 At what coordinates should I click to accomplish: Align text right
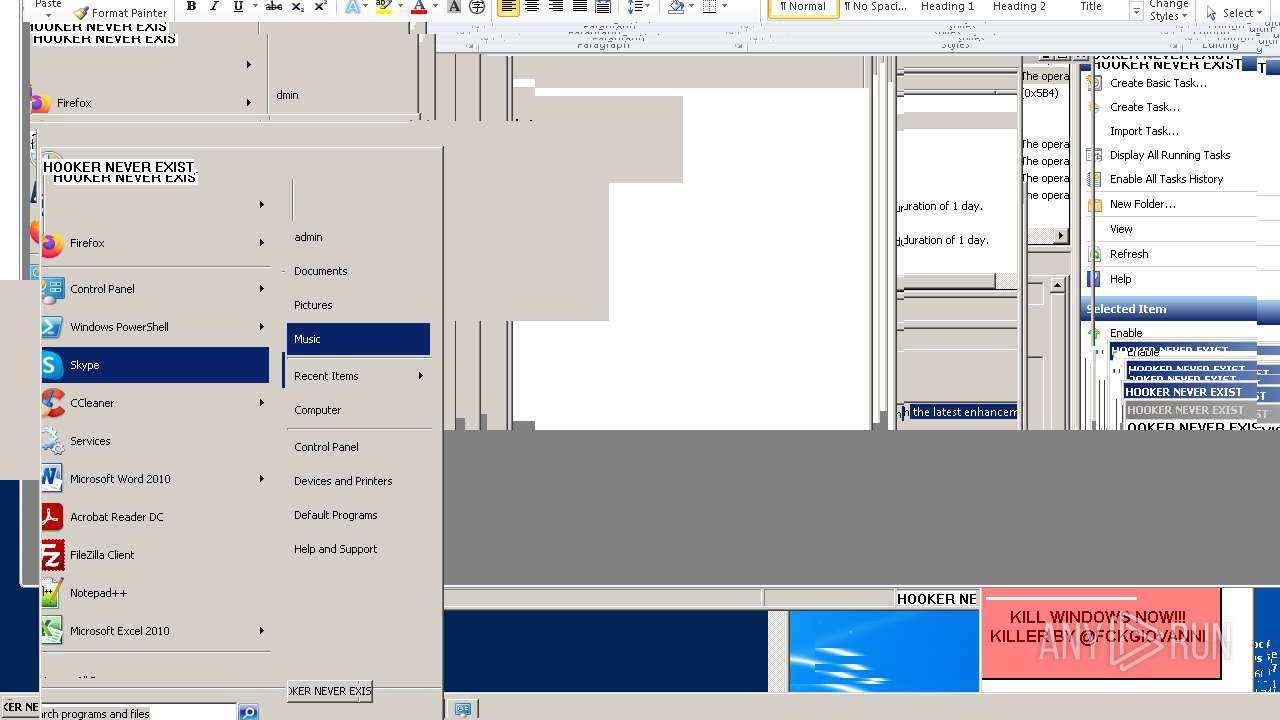tap(556, 6)
